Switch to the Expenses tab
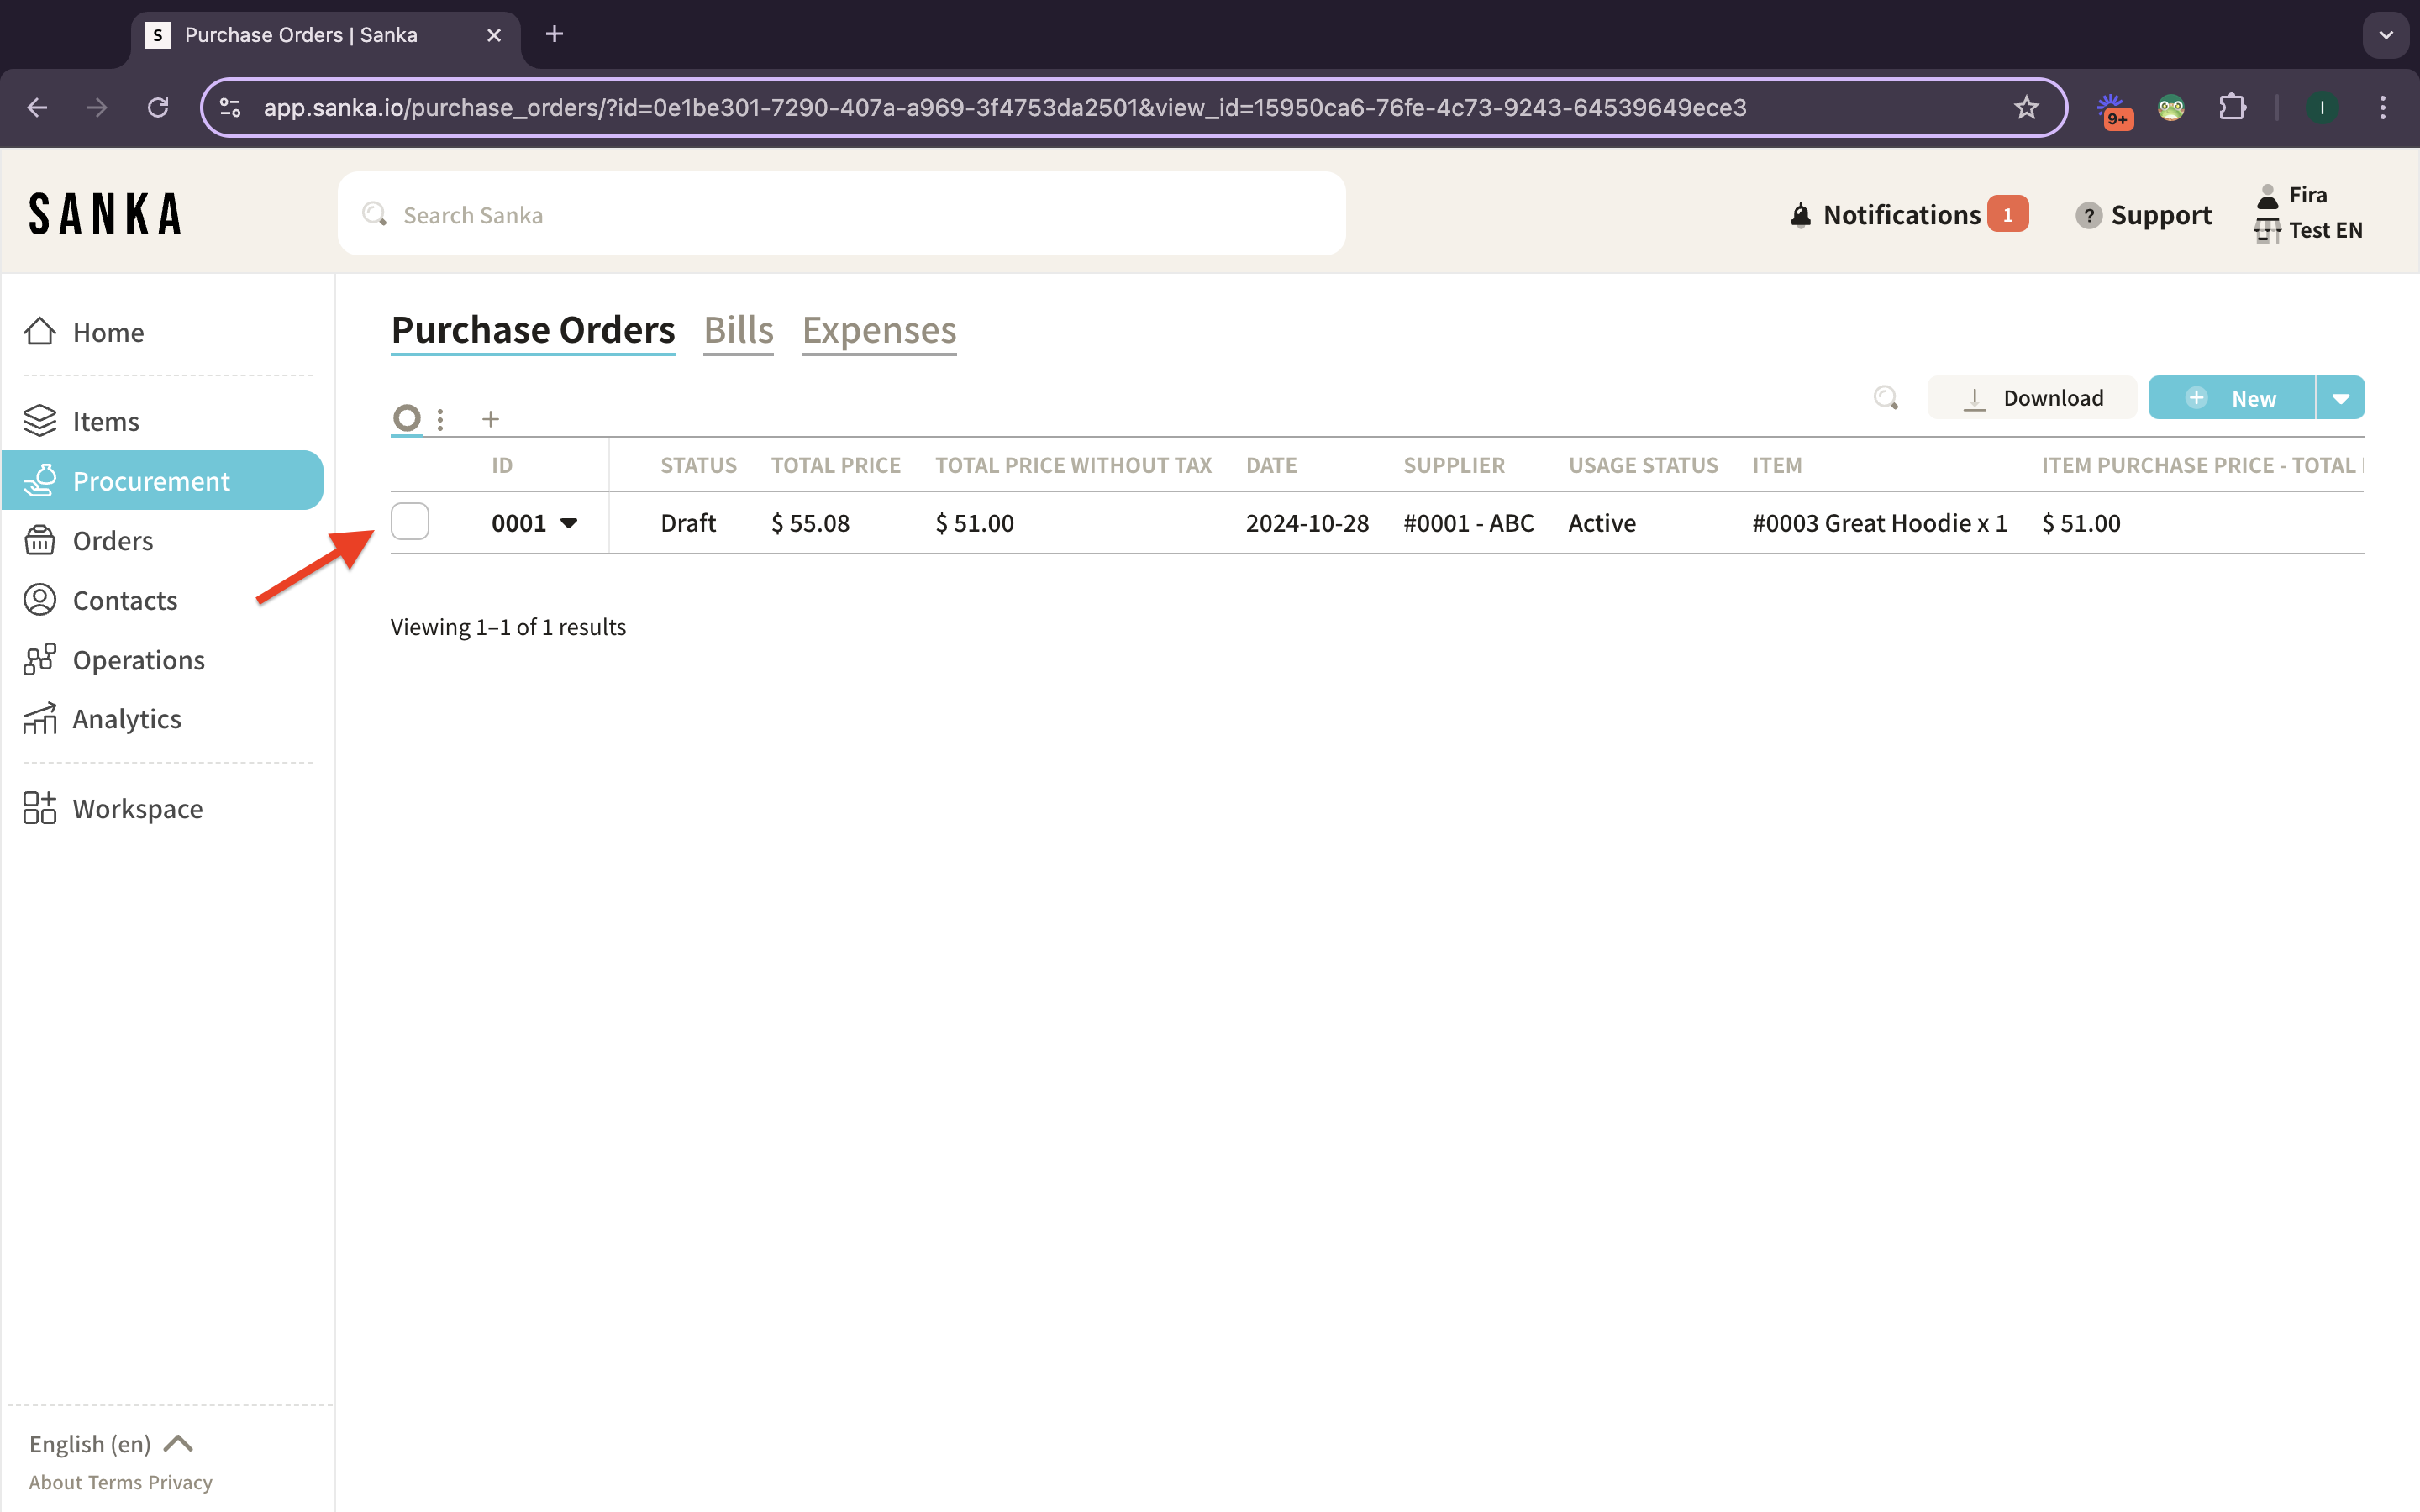The width and height of the screenshot is (2420, 1512). 879,330
